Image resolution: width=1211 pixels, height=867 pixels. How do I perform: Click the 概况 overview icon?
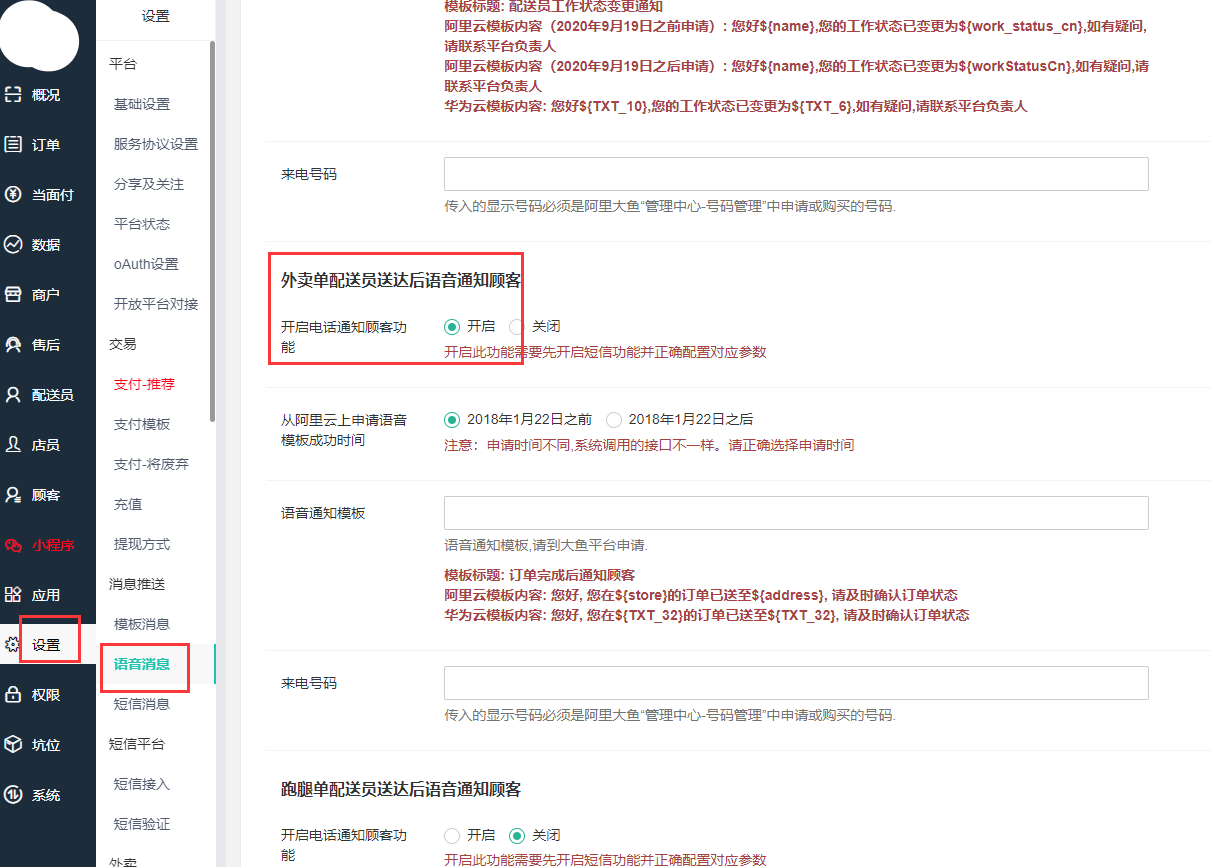pyautogui.click(x=13, y=95)
